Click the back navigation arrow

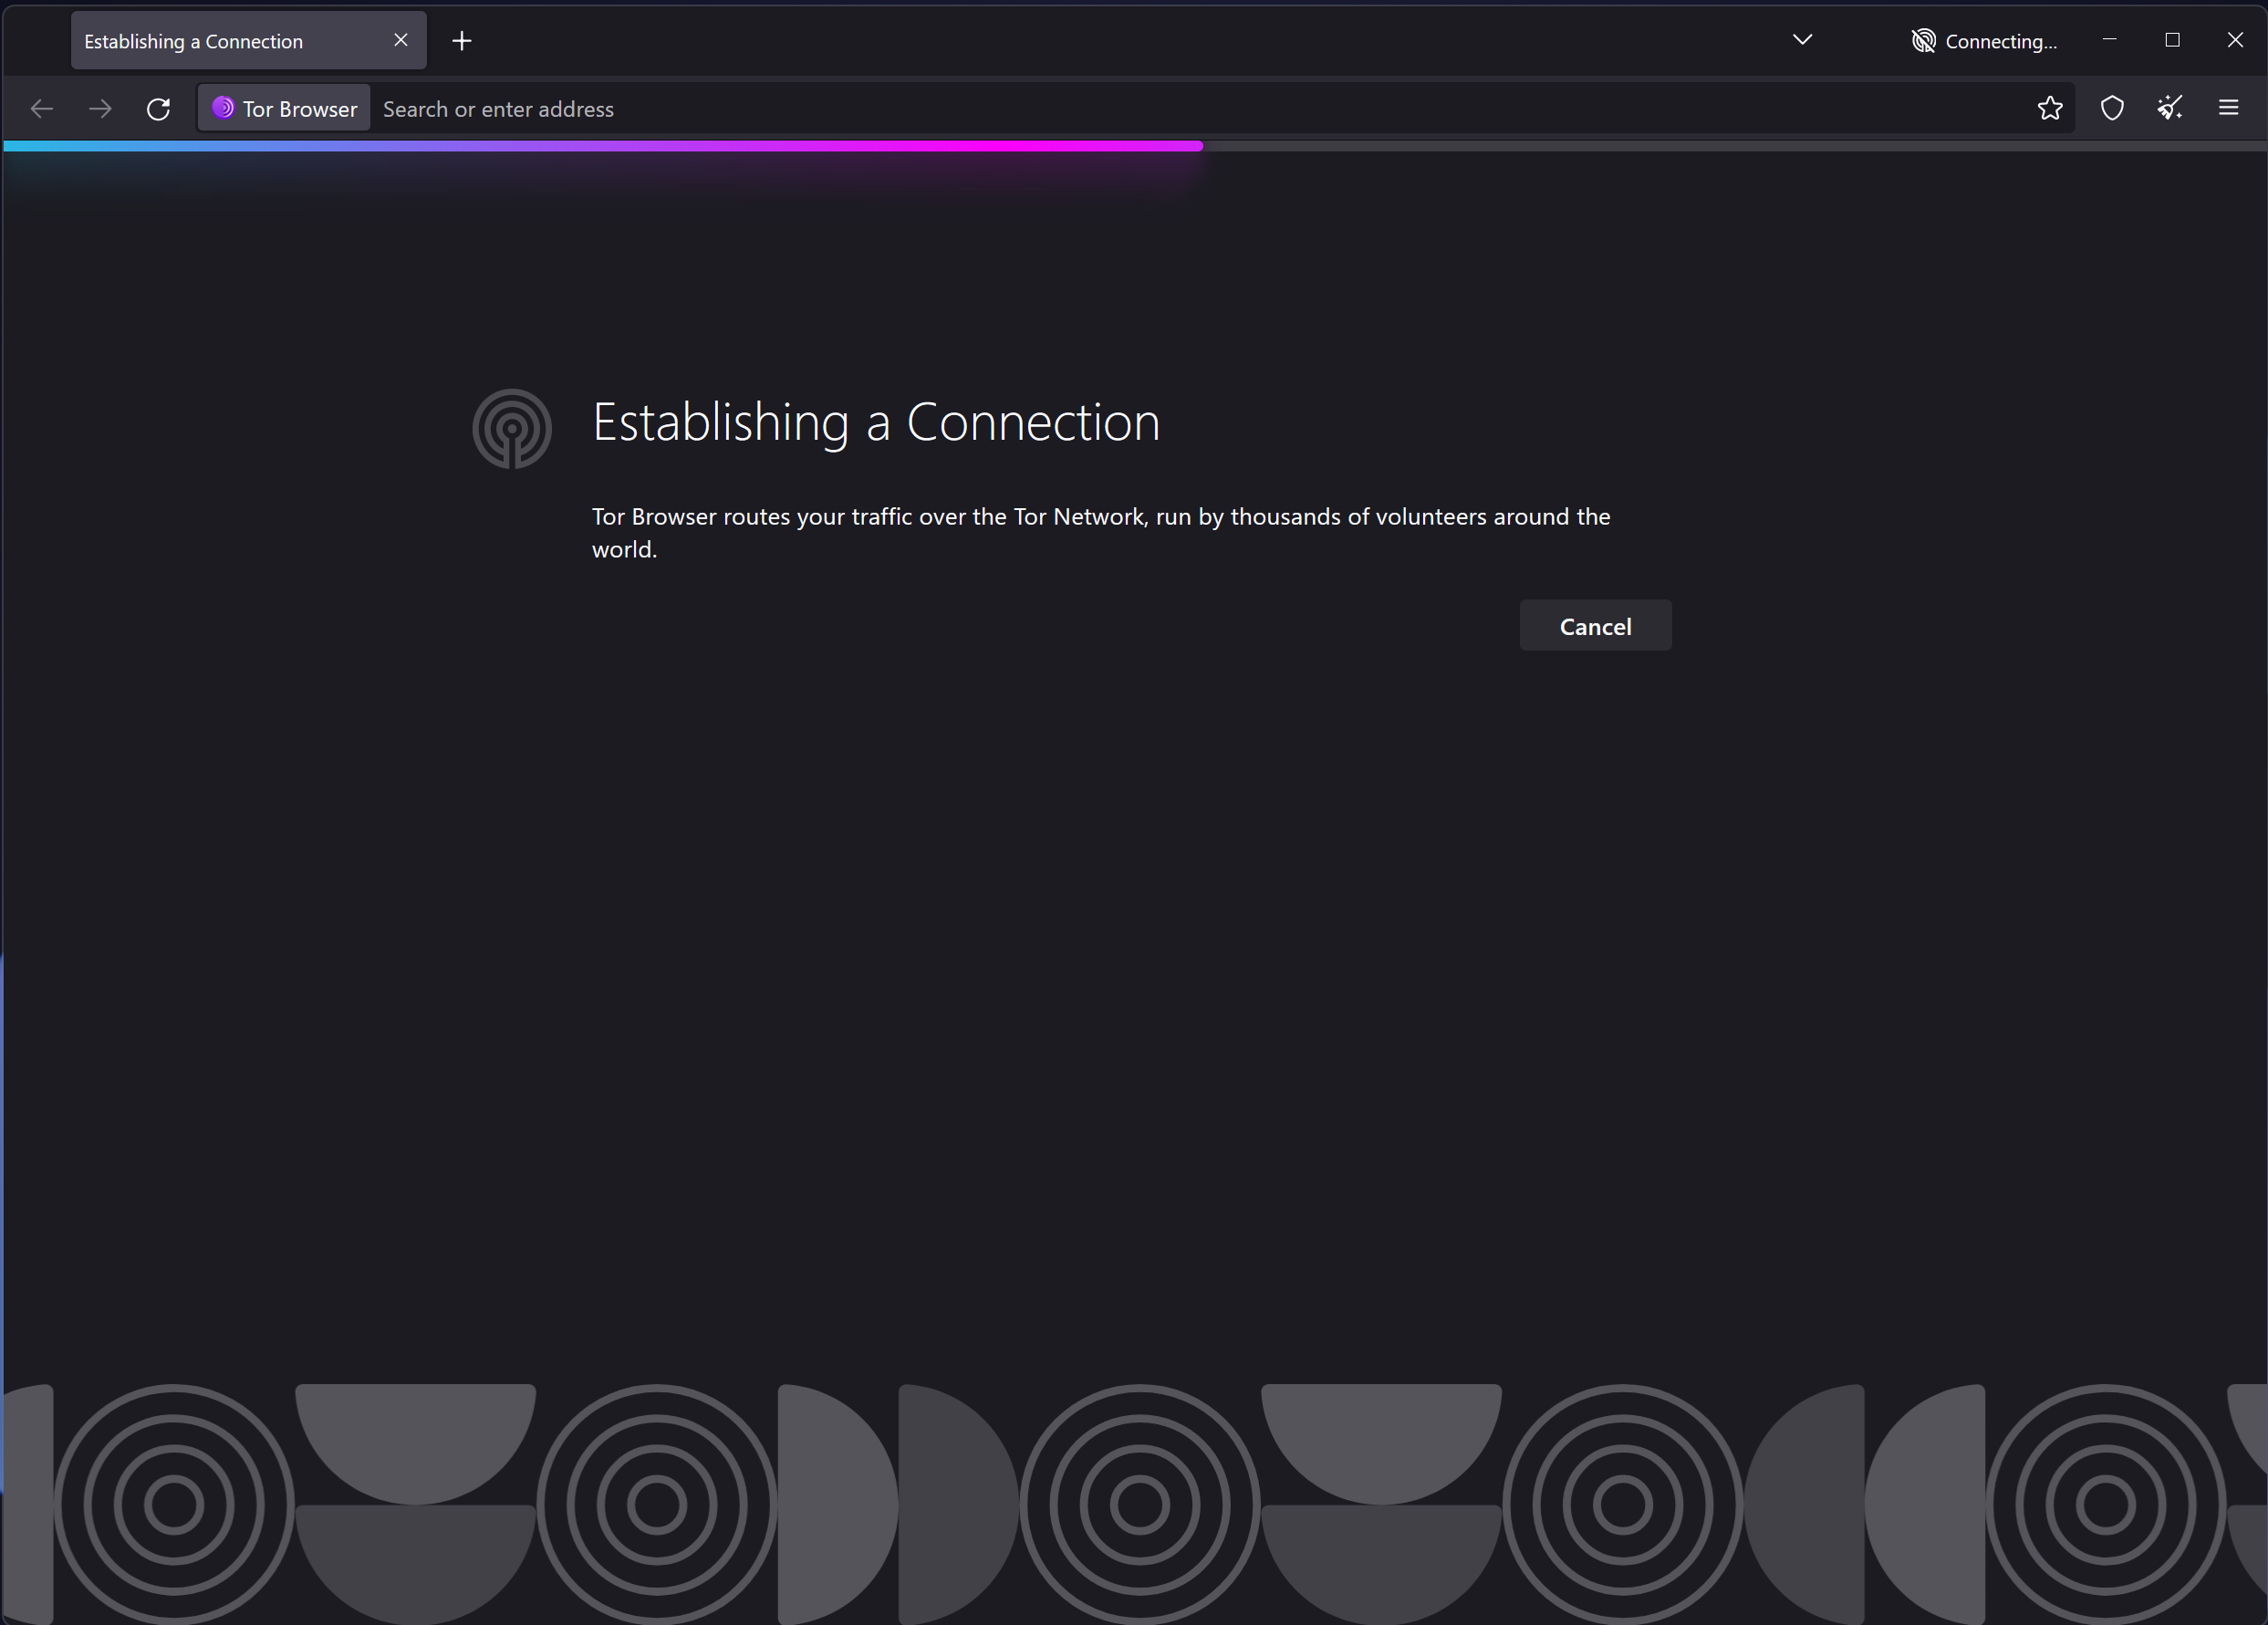tap(42, 108)
